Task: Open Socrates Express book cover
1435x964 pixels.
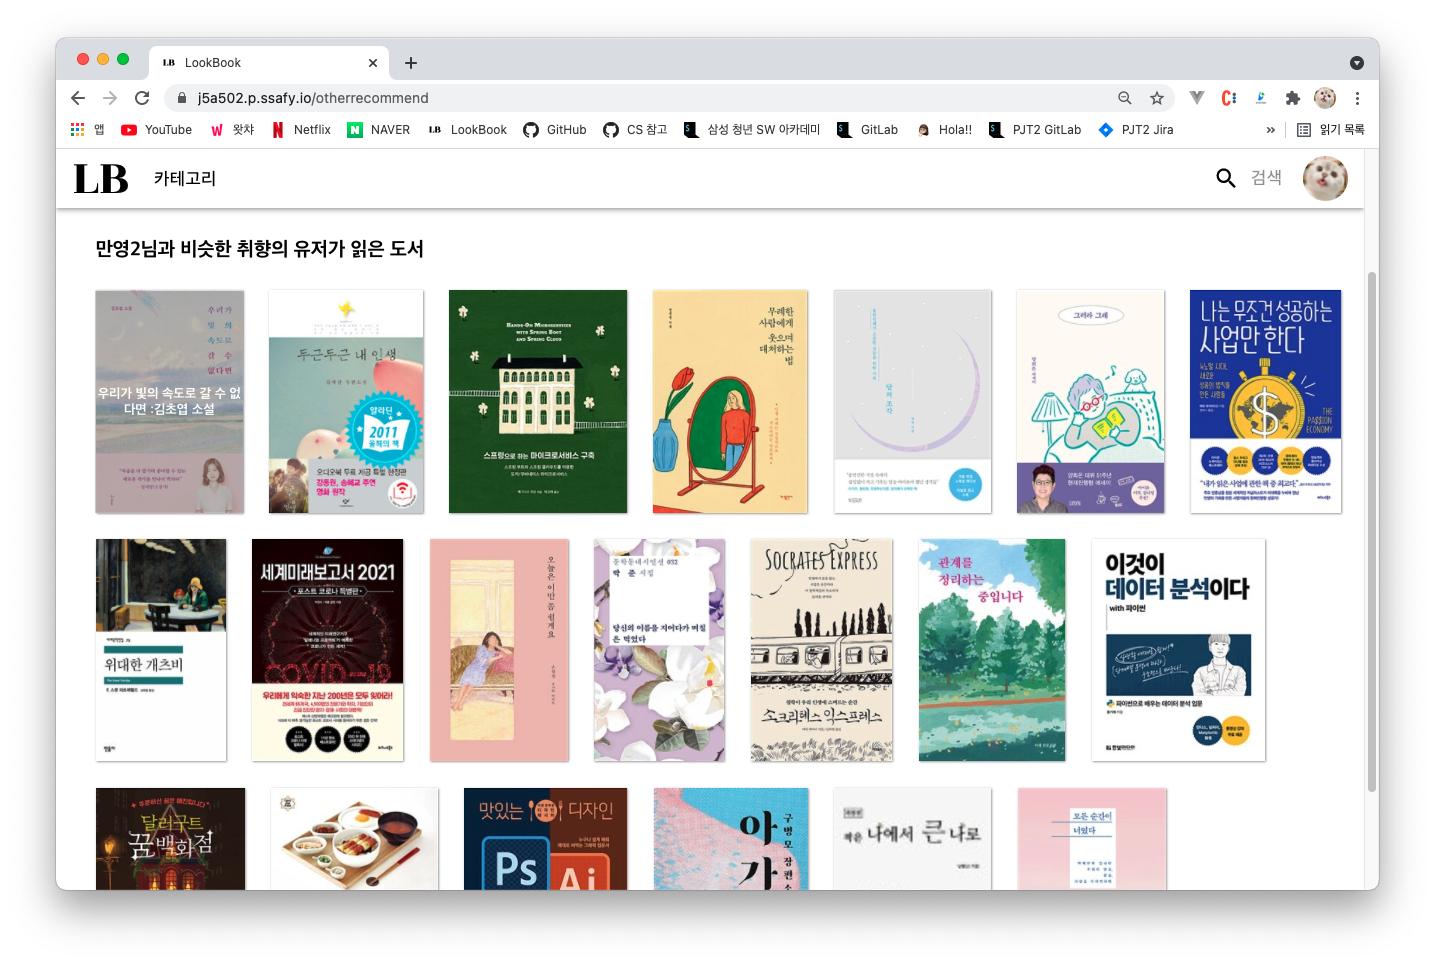Action: coord(822,650)
